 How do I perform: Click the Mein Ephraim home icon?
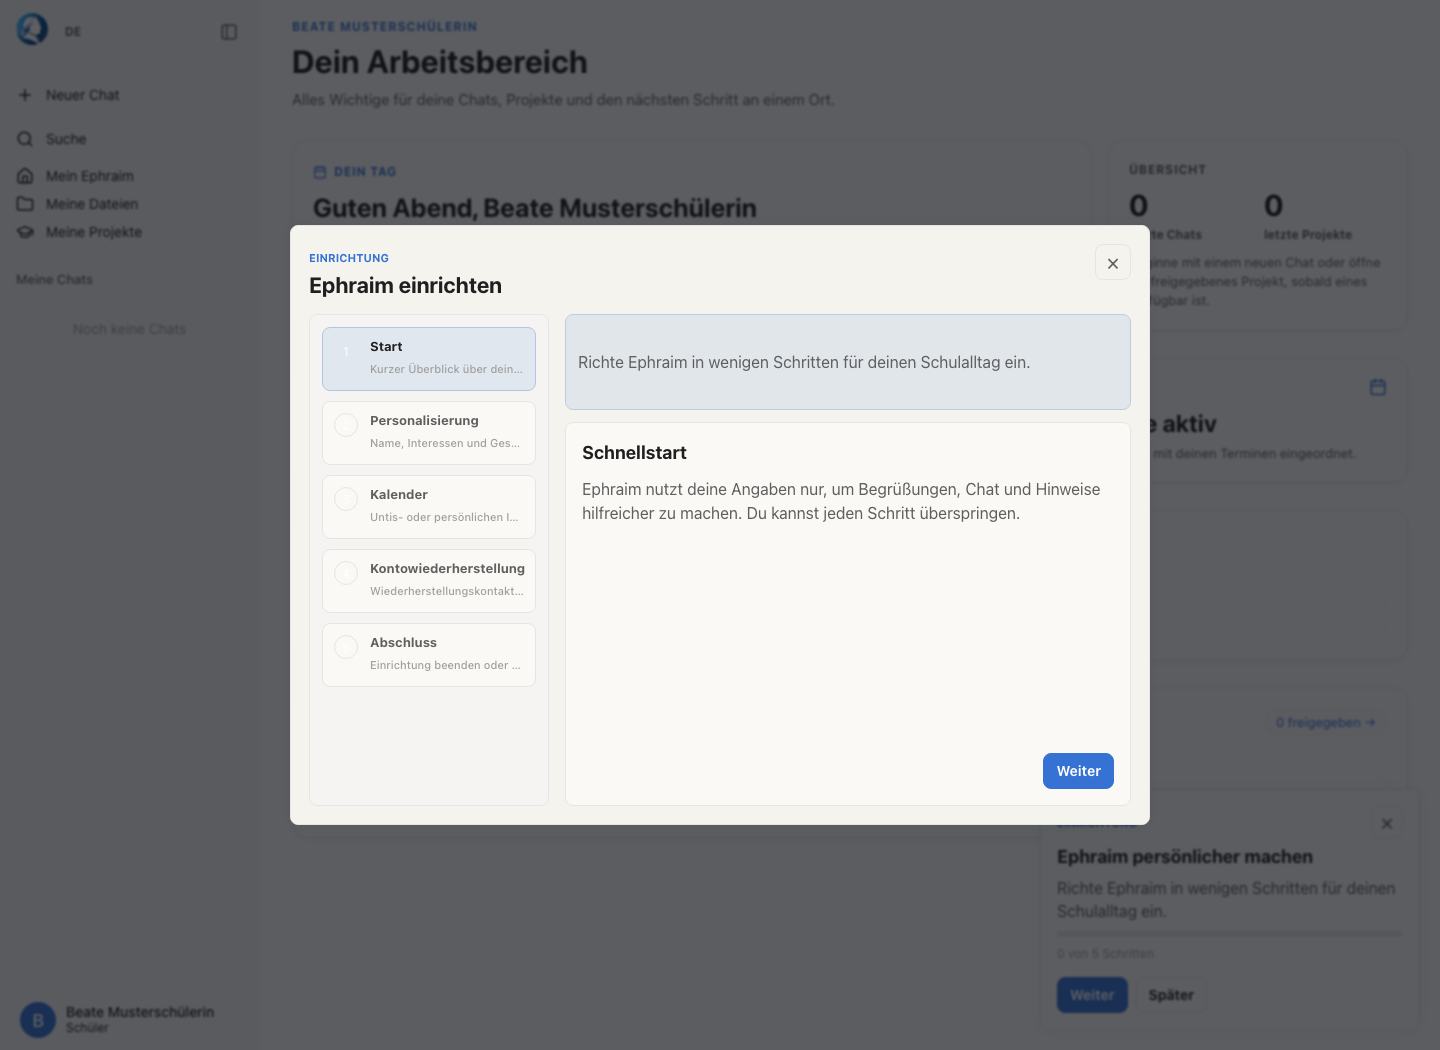tap(25, 176)
